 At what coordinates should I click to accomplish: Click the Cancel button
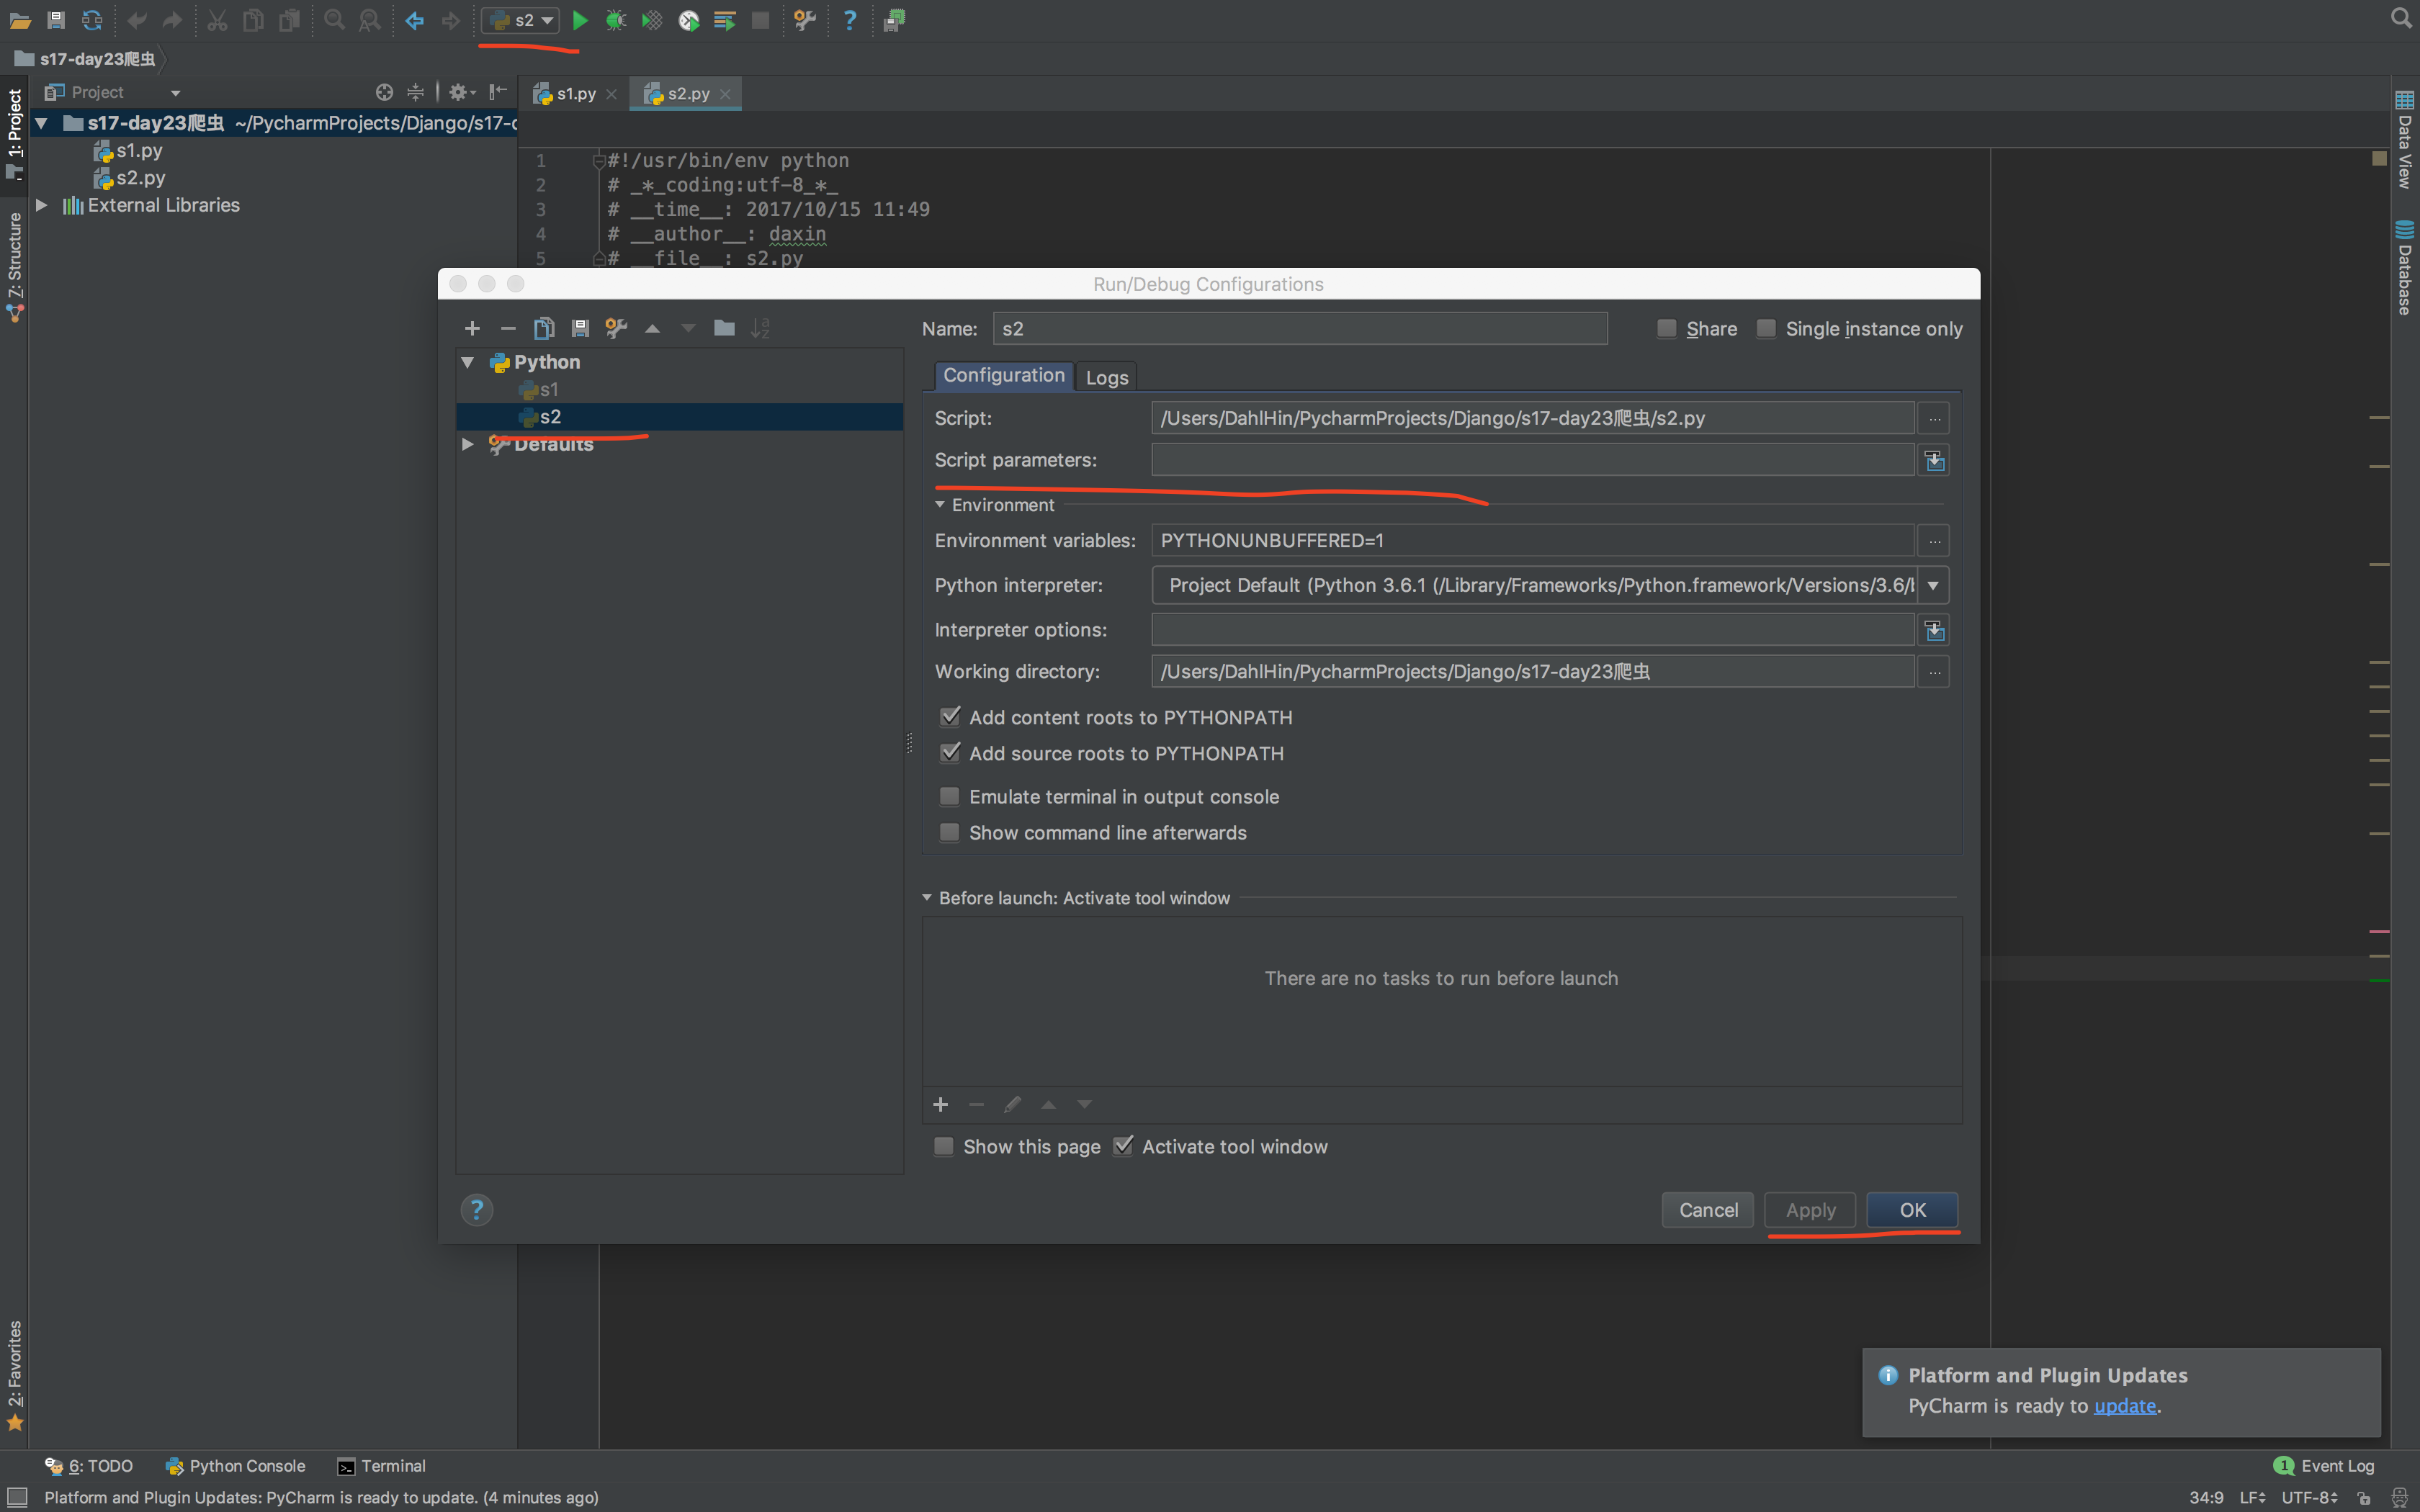[x=1708, y=1210]
